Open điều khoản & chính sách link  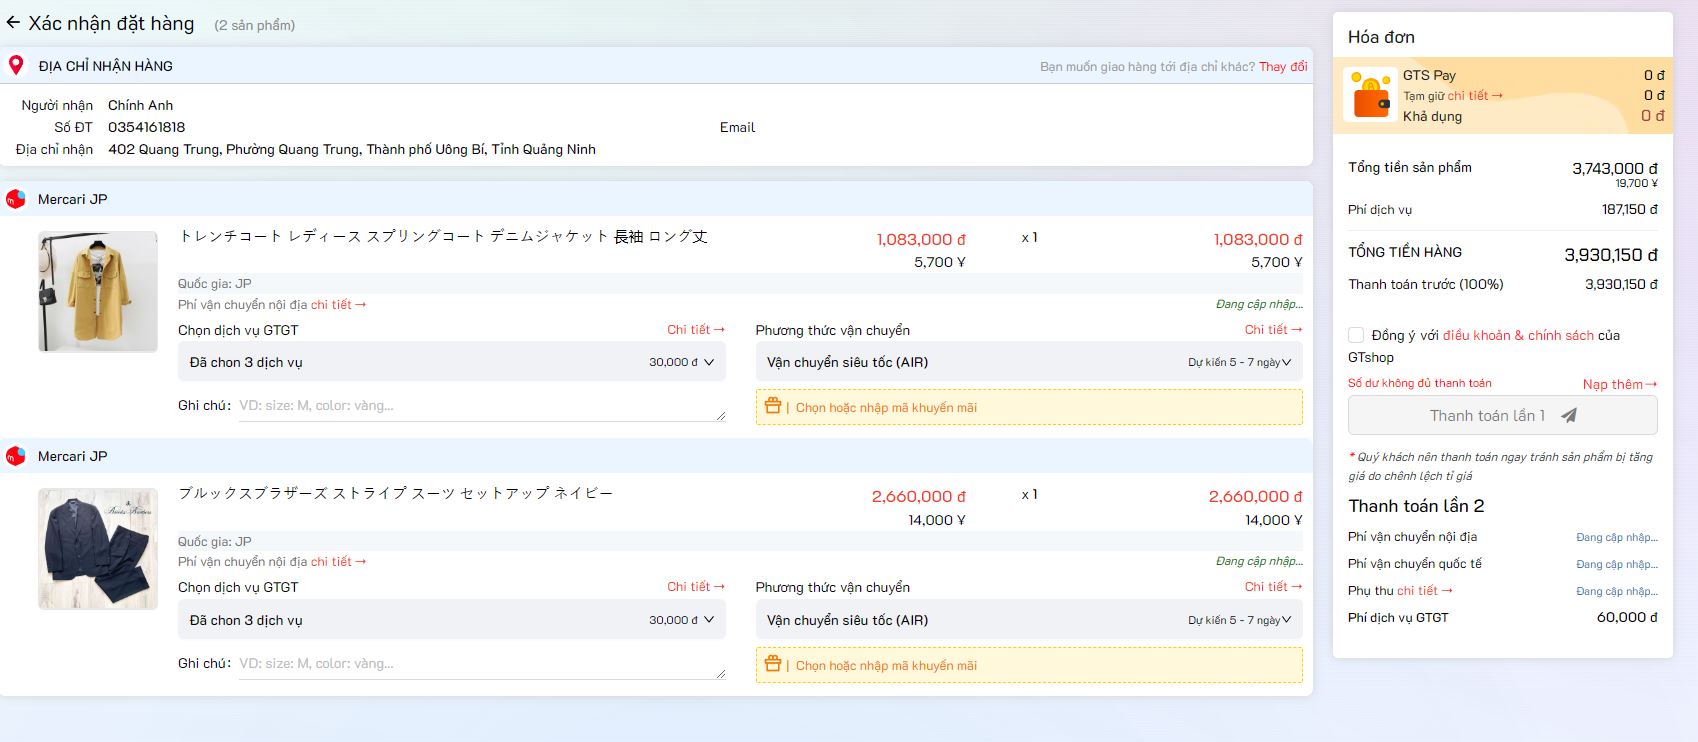[x=1517, y=336]
